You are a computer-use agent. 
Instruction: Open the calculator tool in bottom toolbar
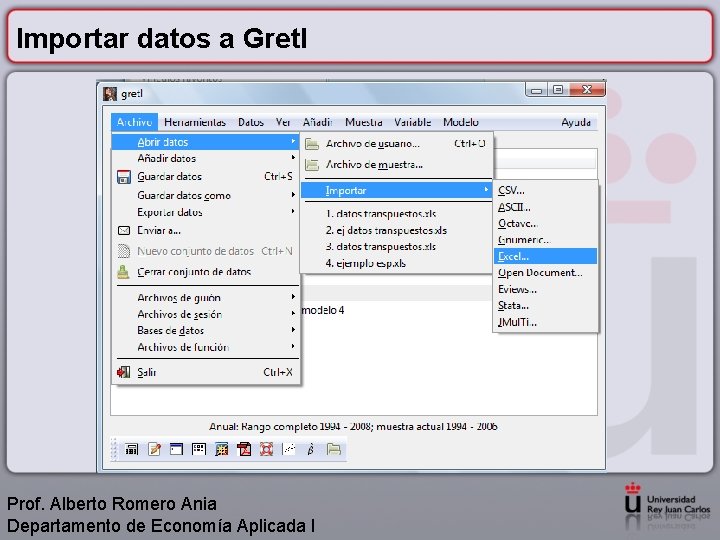(132, 449)
